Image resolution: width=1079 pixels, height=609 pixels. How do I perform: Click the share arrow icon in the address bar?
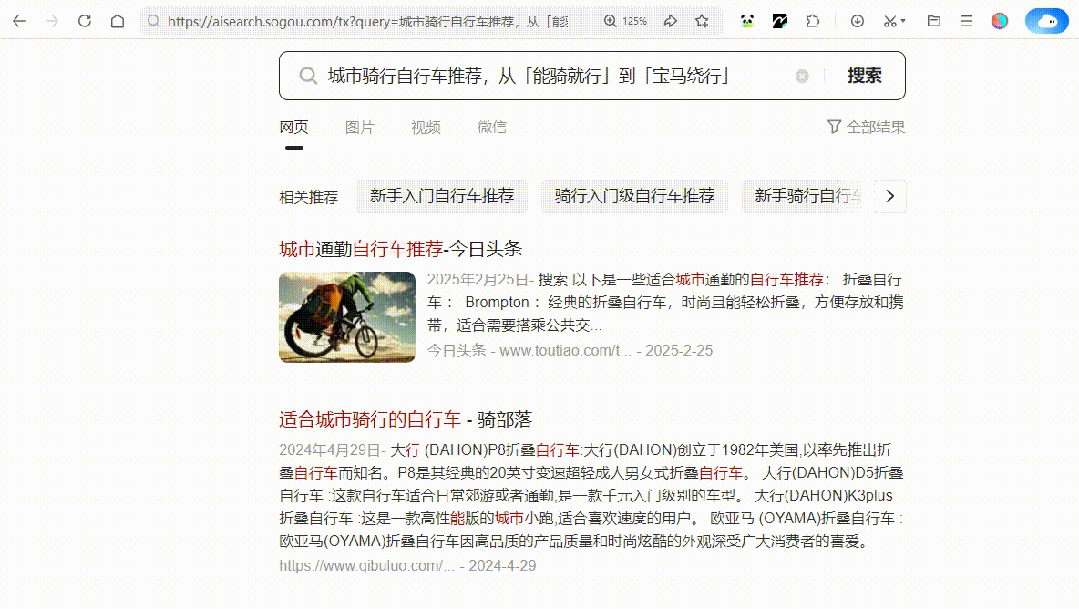click(x=670, y=21)
